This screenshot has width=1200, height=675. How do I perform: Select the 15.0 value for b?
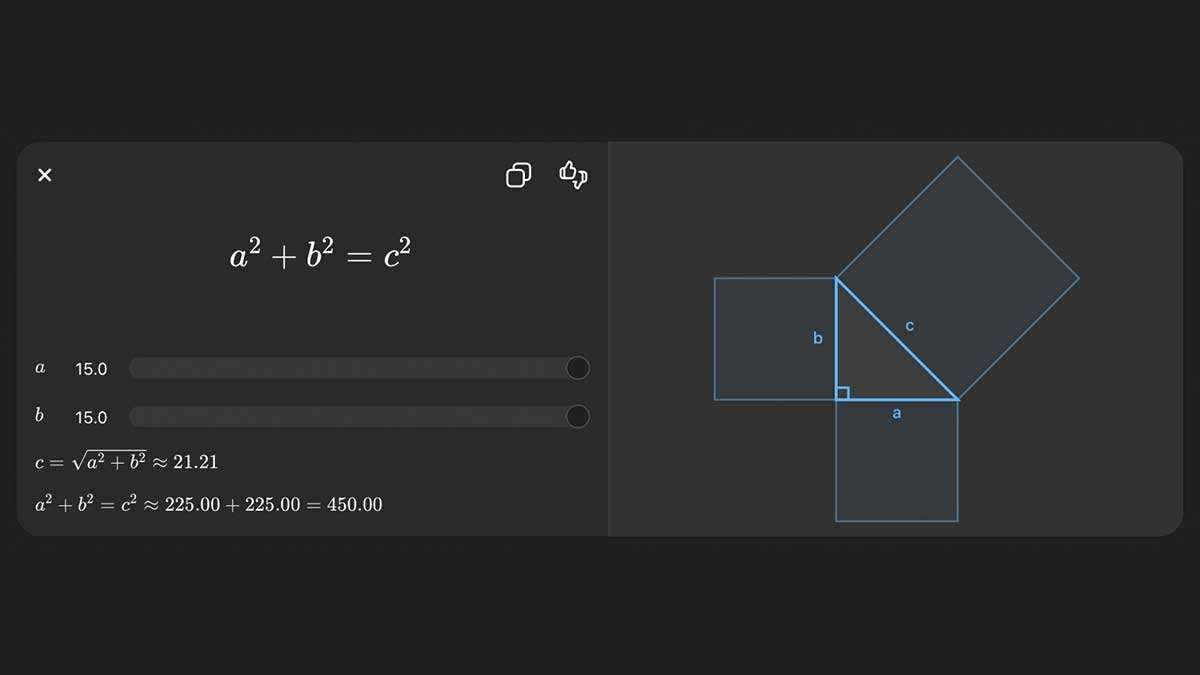(x=91, y=417)
